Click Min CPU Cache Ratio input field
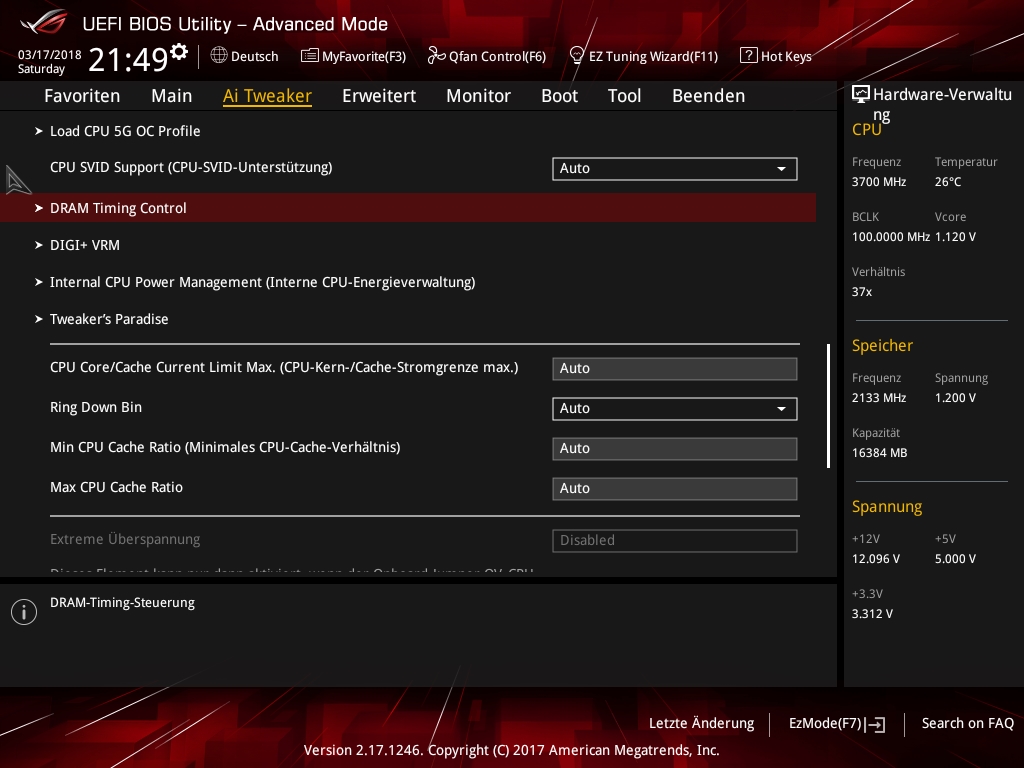1024x768 pixels. coord(674,448)
